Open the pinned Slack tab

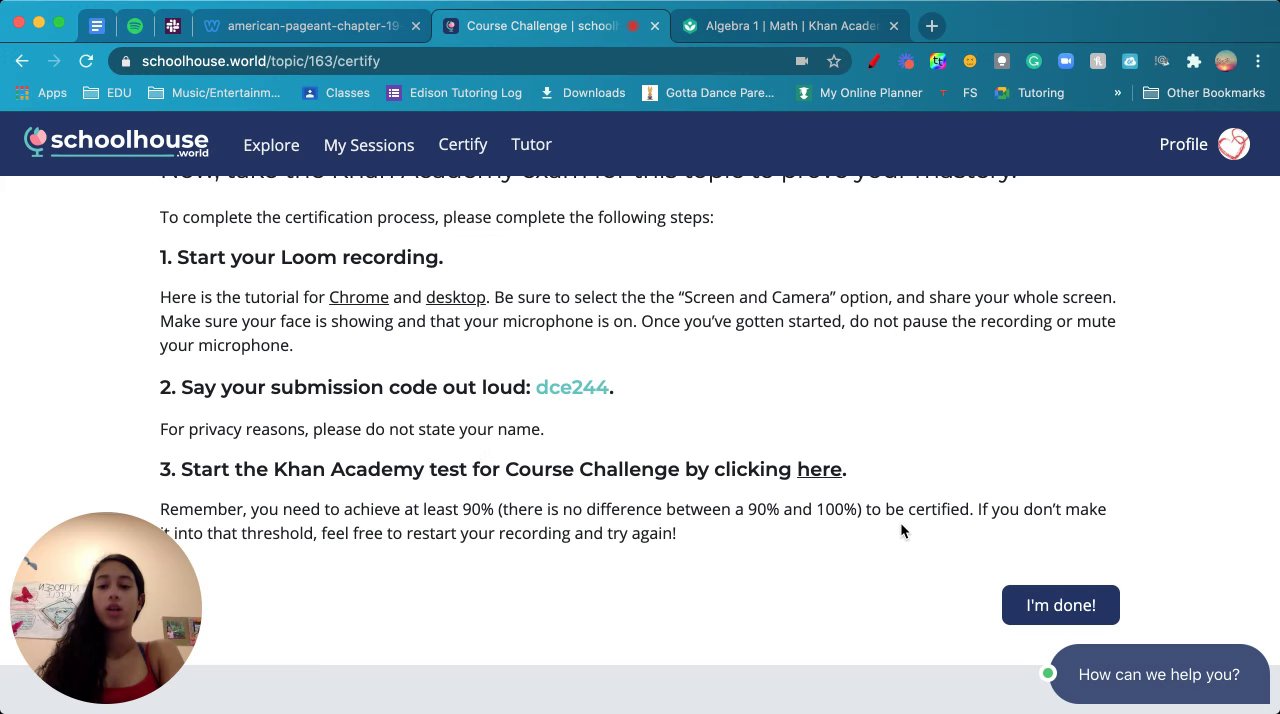point(173,26)
